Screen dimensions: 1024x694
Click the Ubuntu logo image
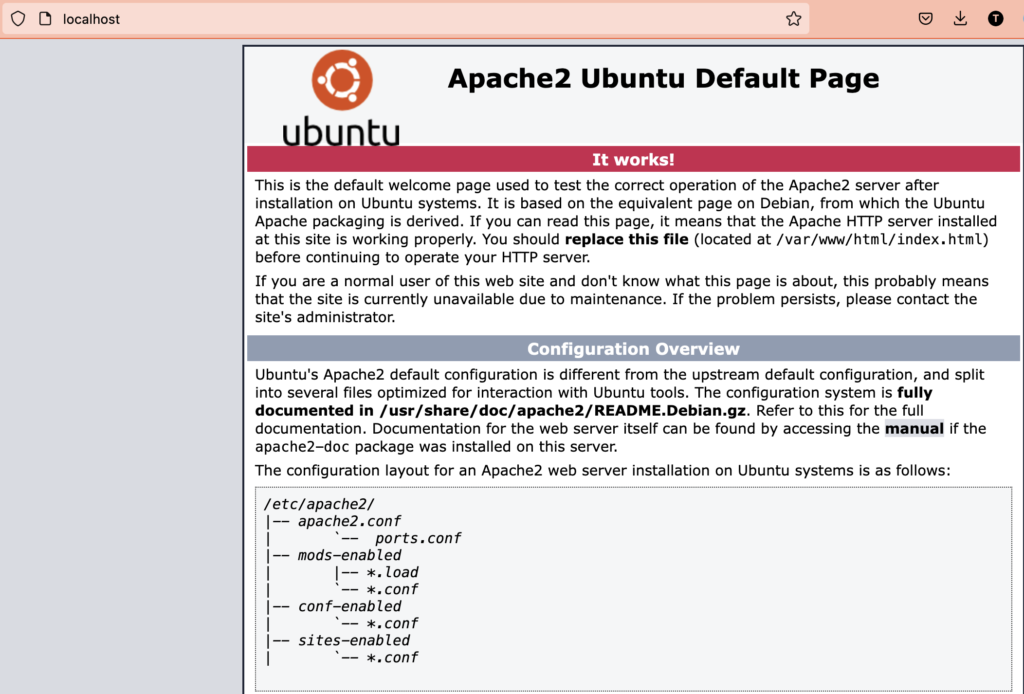point(342,97)
